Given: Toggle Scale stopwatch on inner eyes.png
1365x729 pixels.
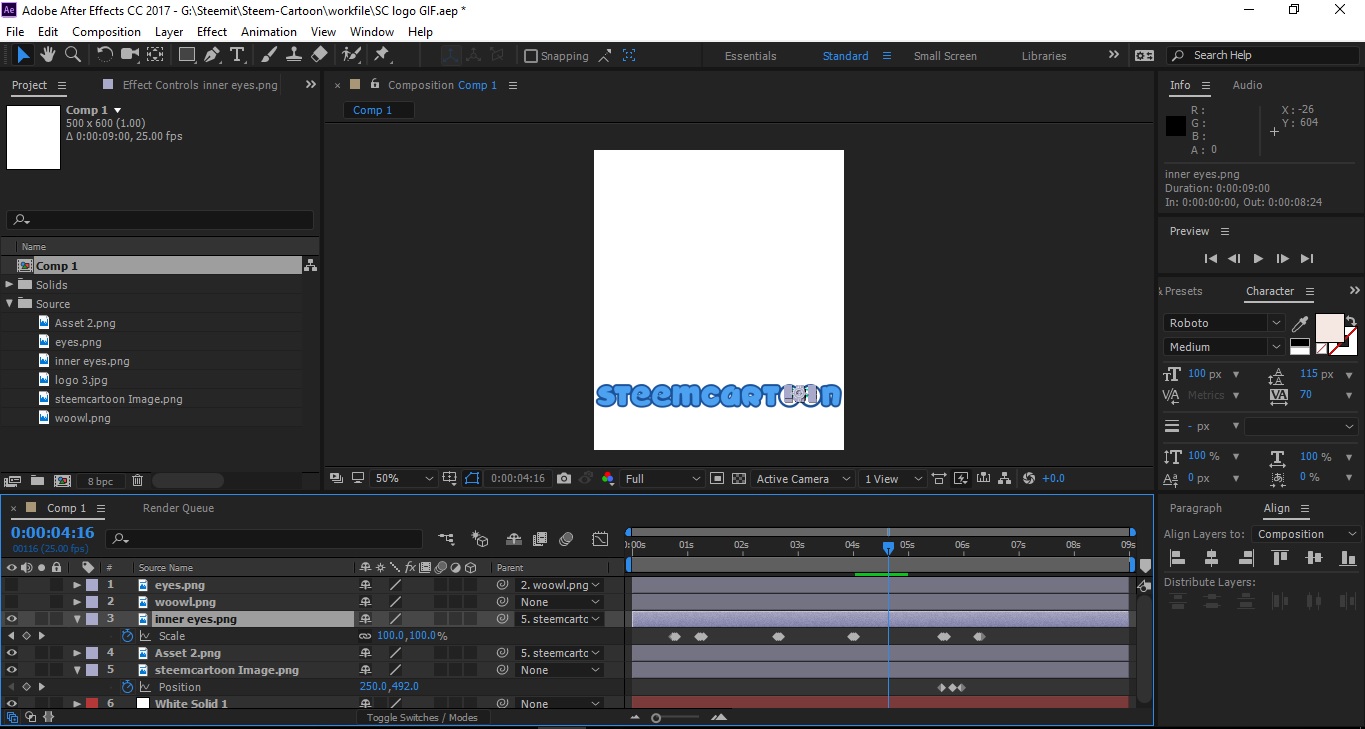Looking at the screenshot, I should pyautogui.click(x=127, y=636).
